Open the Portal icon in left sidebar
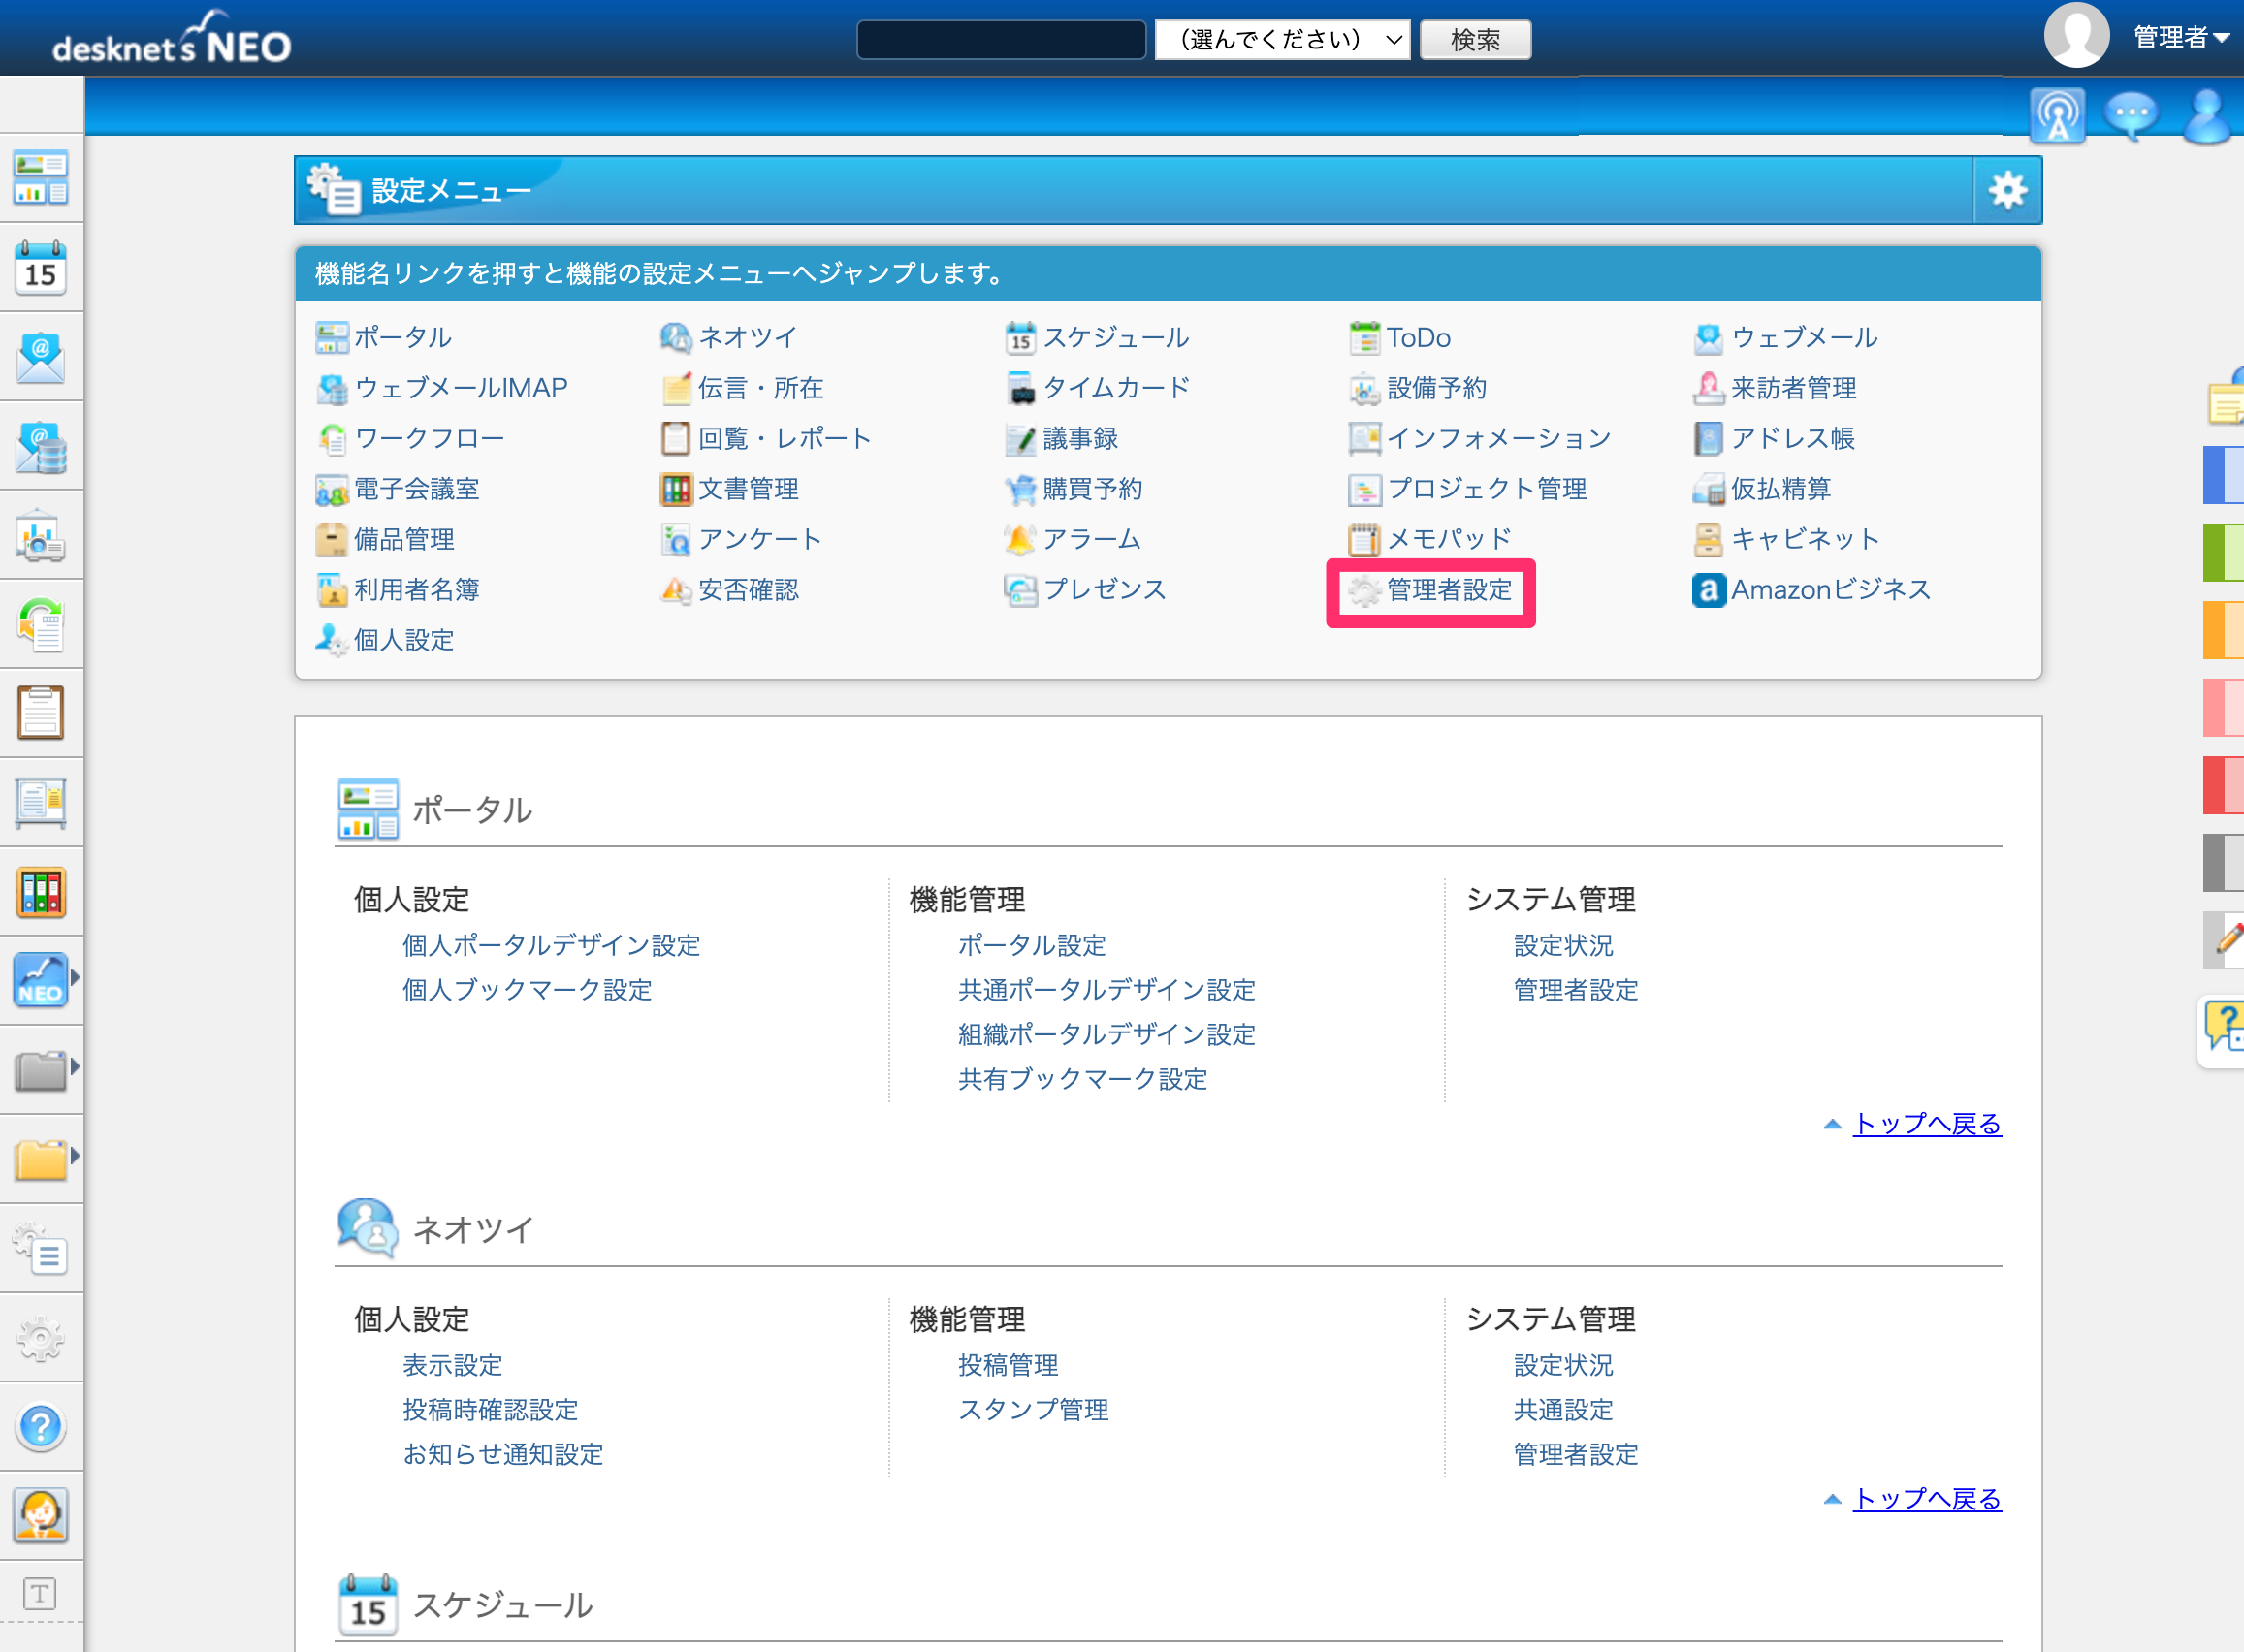The width and height of the screenshot is (2244, 1652). click(x=41, y=178)
